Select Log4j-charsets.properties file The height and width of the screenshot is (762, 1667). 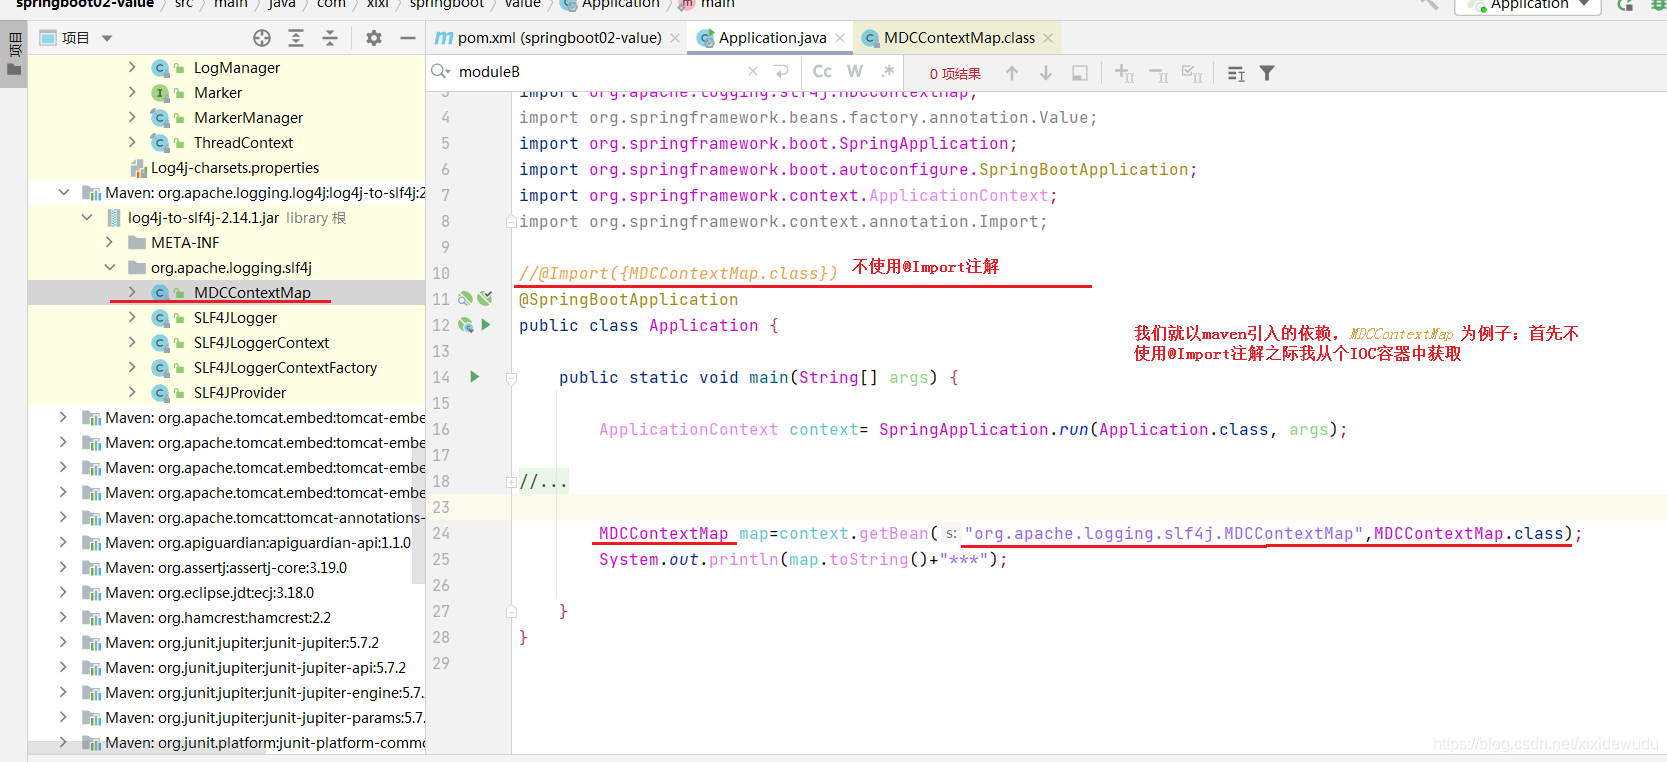[235, 167]
